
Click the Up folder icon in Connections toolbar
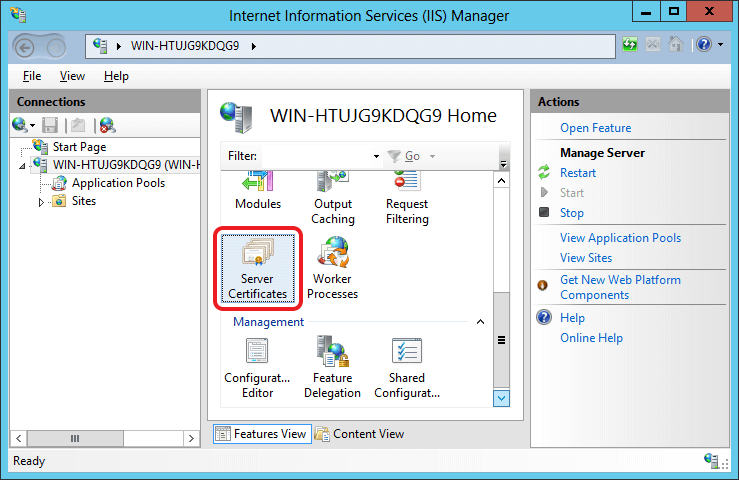click(x=78, y=125)
